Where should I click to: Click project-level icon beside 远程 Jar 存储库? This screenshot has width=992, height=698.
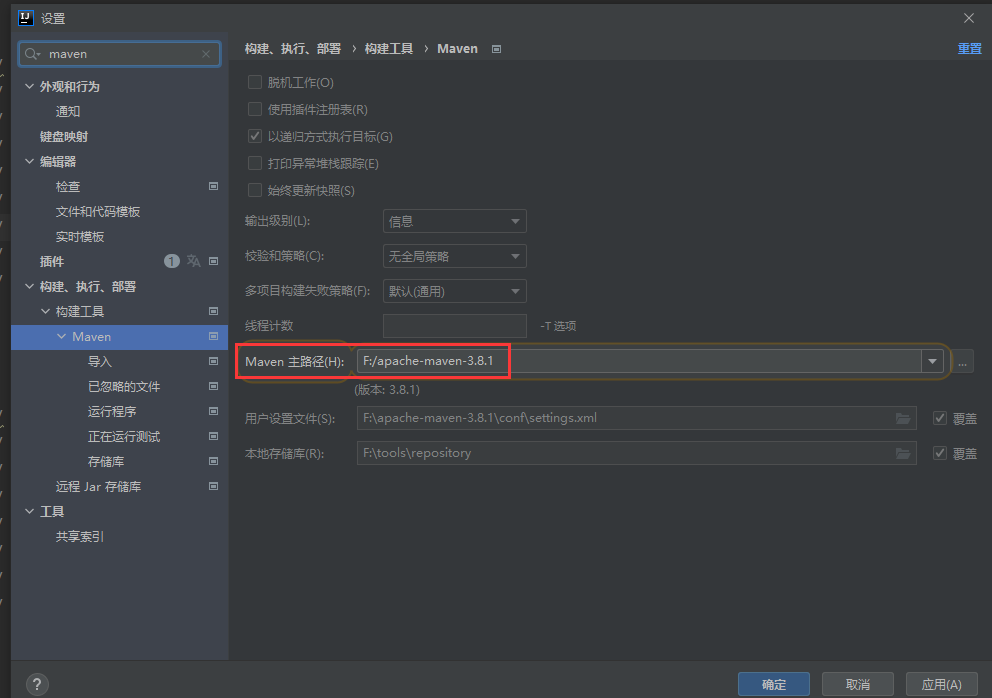[x=213, y=487]
